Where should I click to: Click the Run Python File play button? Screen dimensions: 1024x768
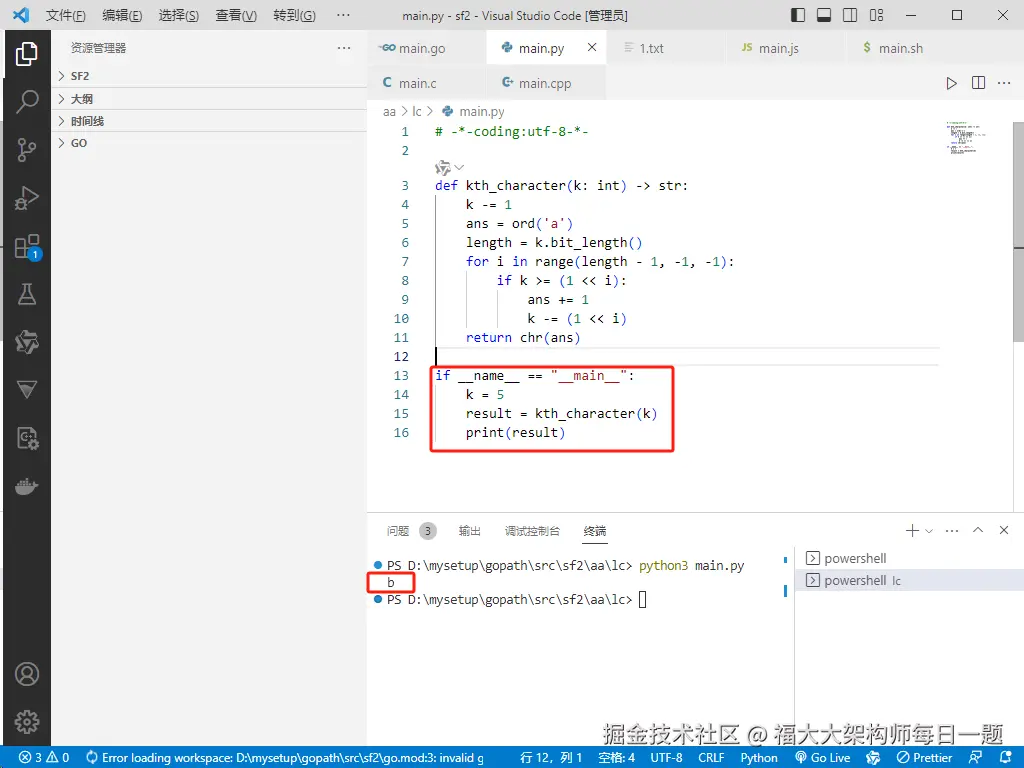point(952,83)
